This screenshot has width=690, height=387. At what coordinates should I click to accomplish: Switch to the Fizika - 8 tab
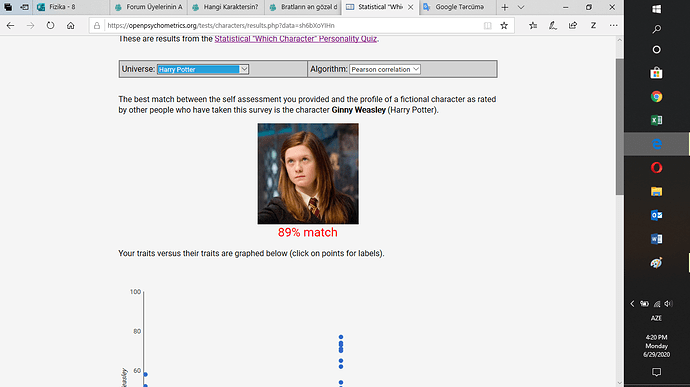click(70, 7)
